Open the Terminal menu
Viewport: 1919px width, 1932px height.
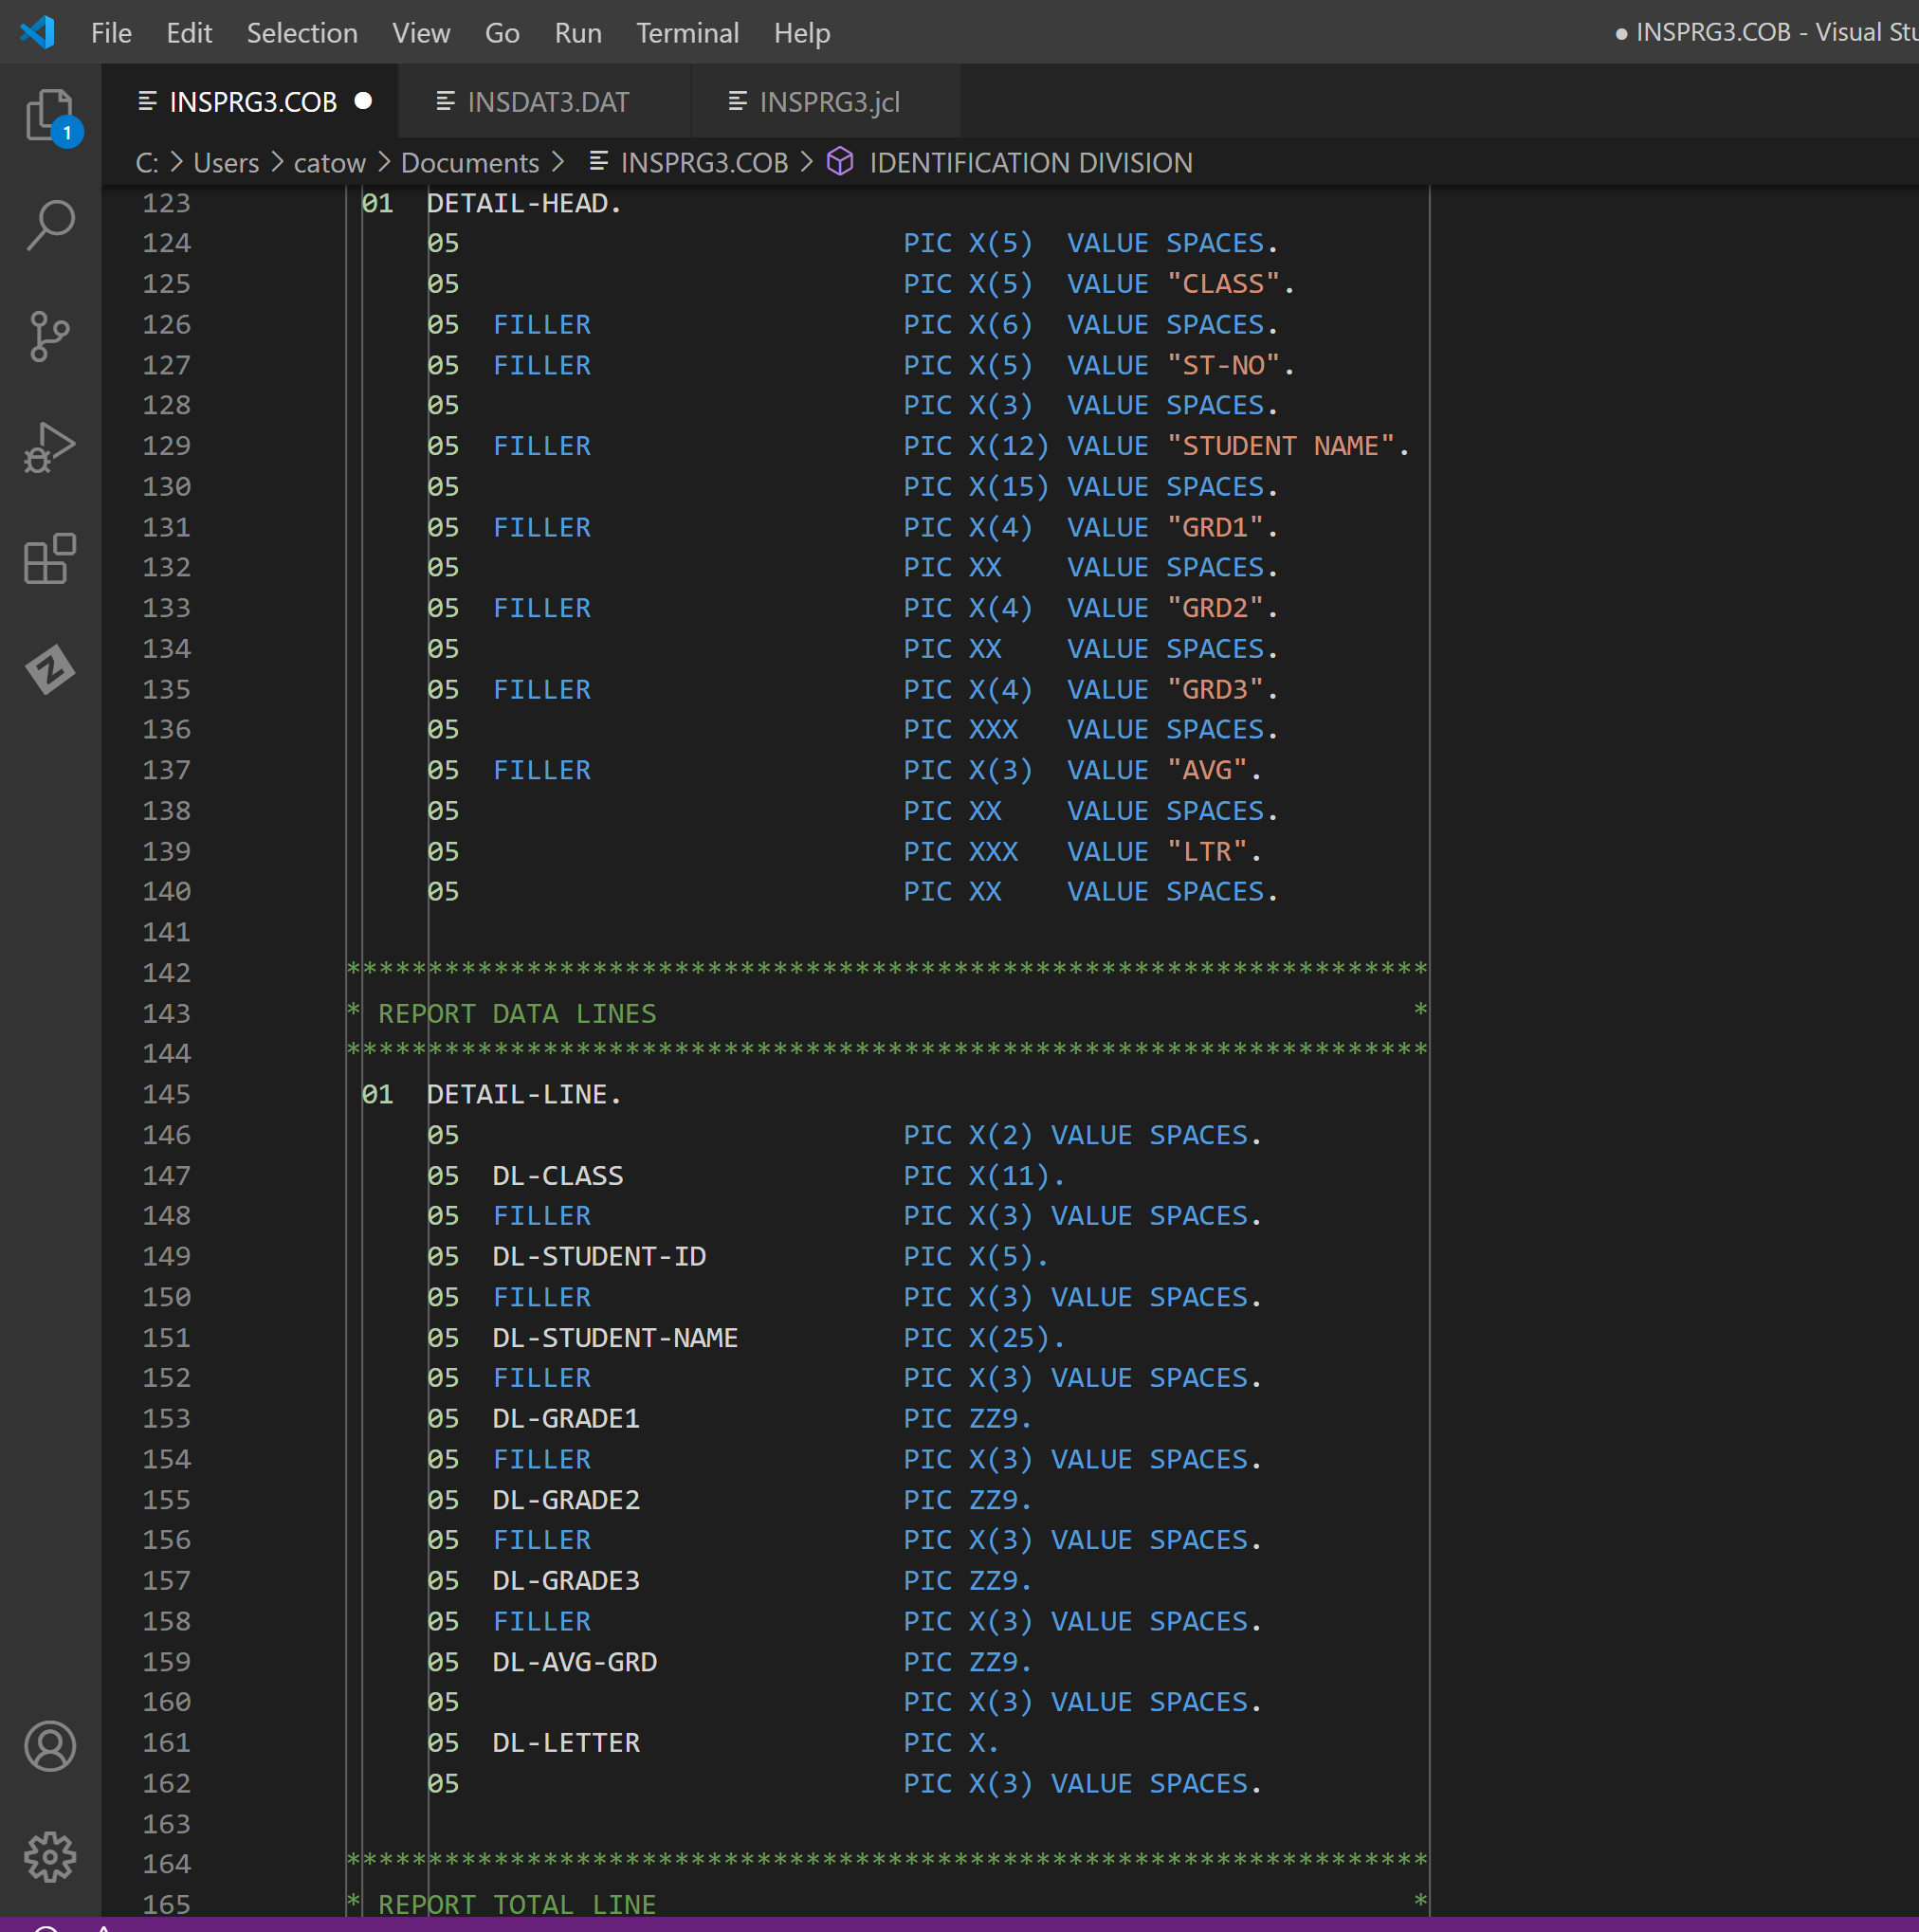click(x=687, y=32)
